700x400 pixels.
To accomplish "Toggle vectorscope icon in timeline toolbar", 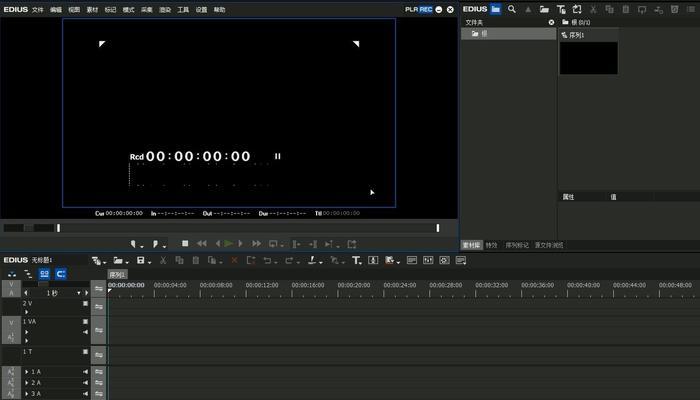I will point(444,260).
